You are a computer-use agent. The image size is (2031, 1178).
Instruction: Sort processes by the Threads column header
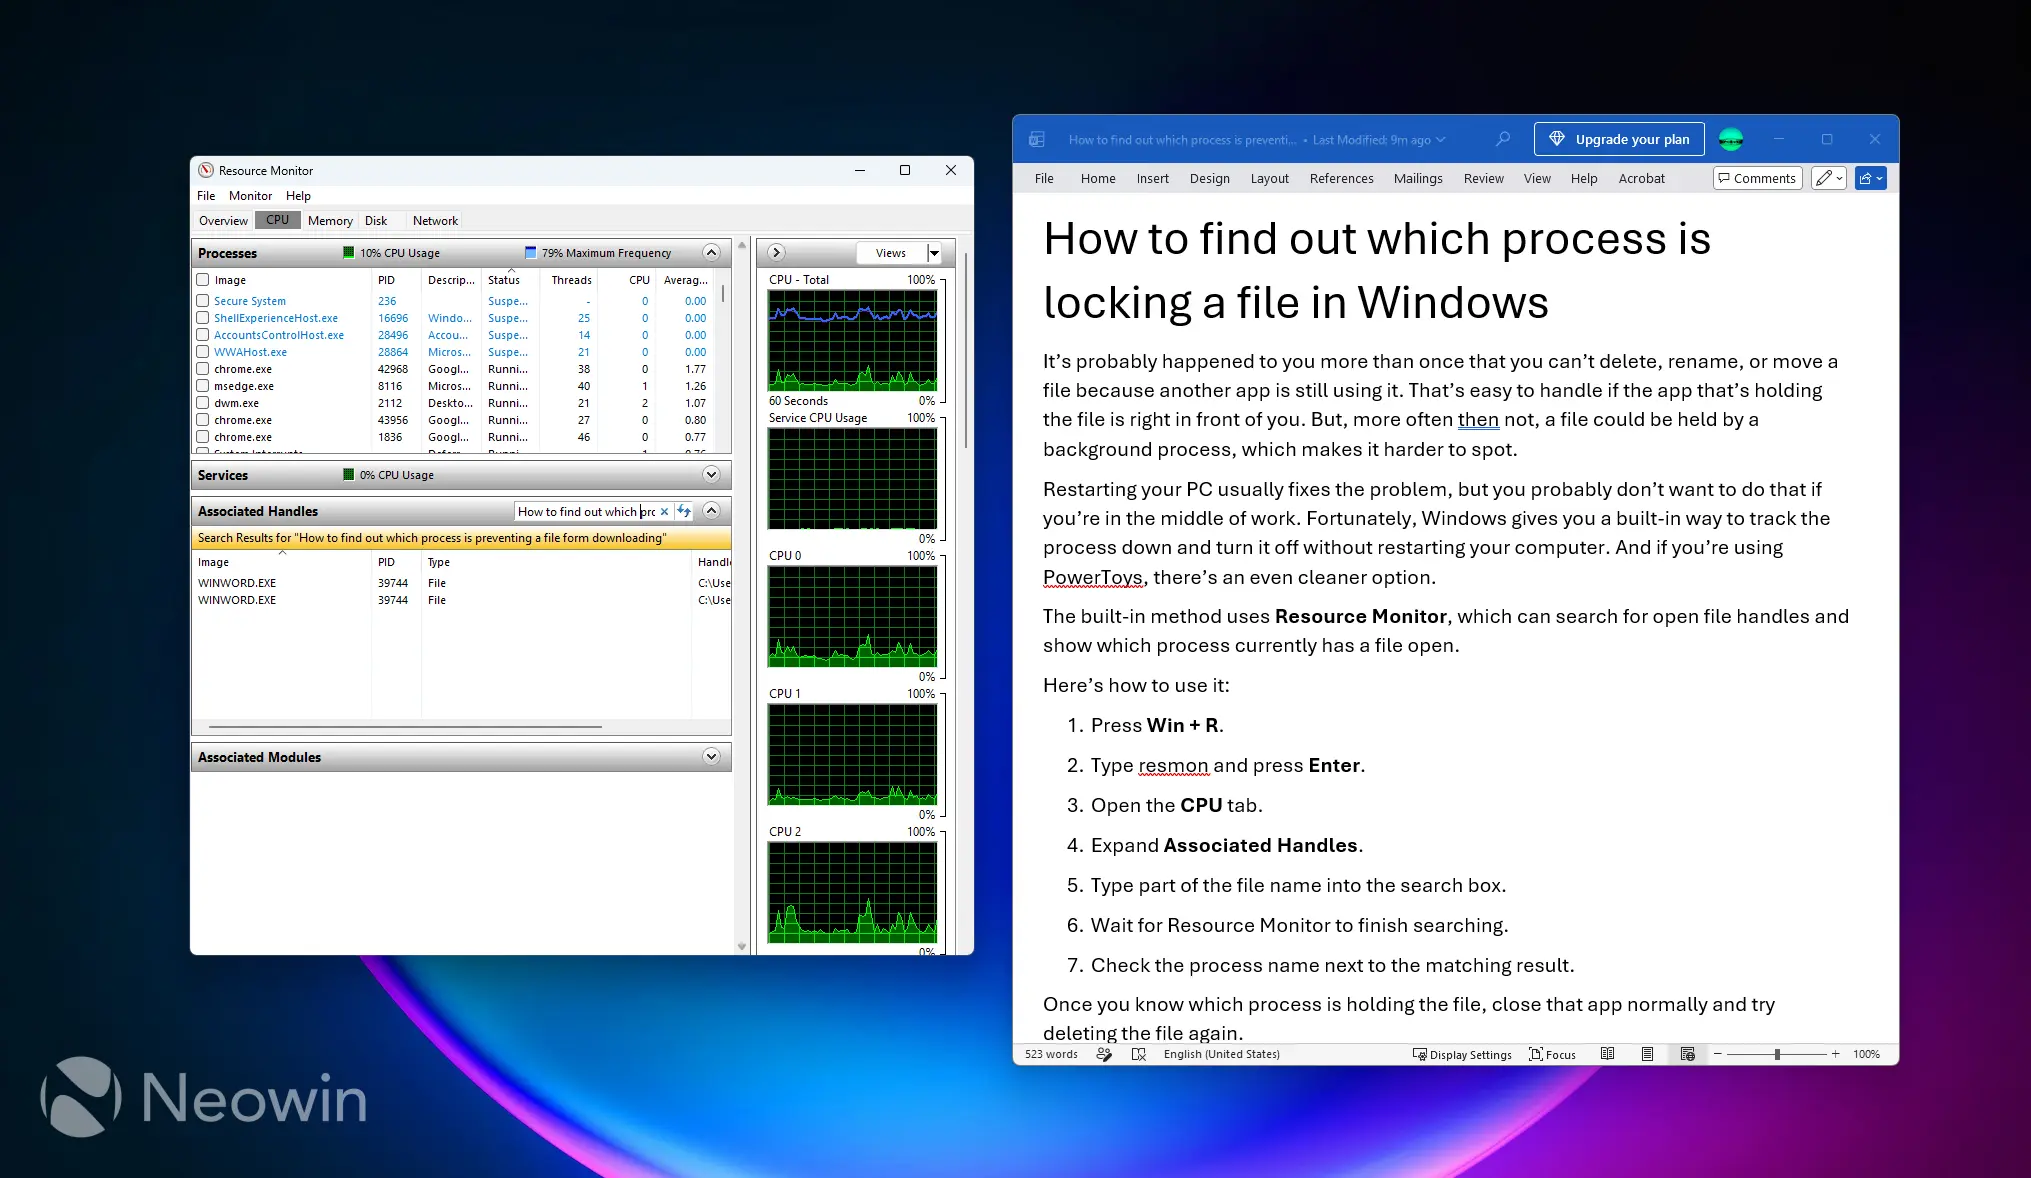click(571, 280)
